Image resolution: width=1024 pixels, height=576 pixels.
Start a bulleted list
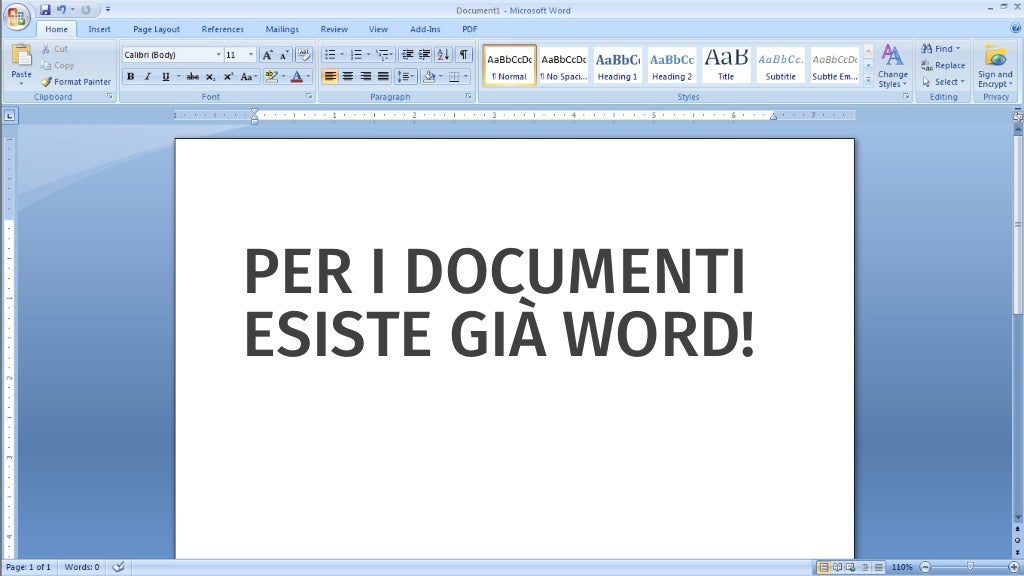330,55
